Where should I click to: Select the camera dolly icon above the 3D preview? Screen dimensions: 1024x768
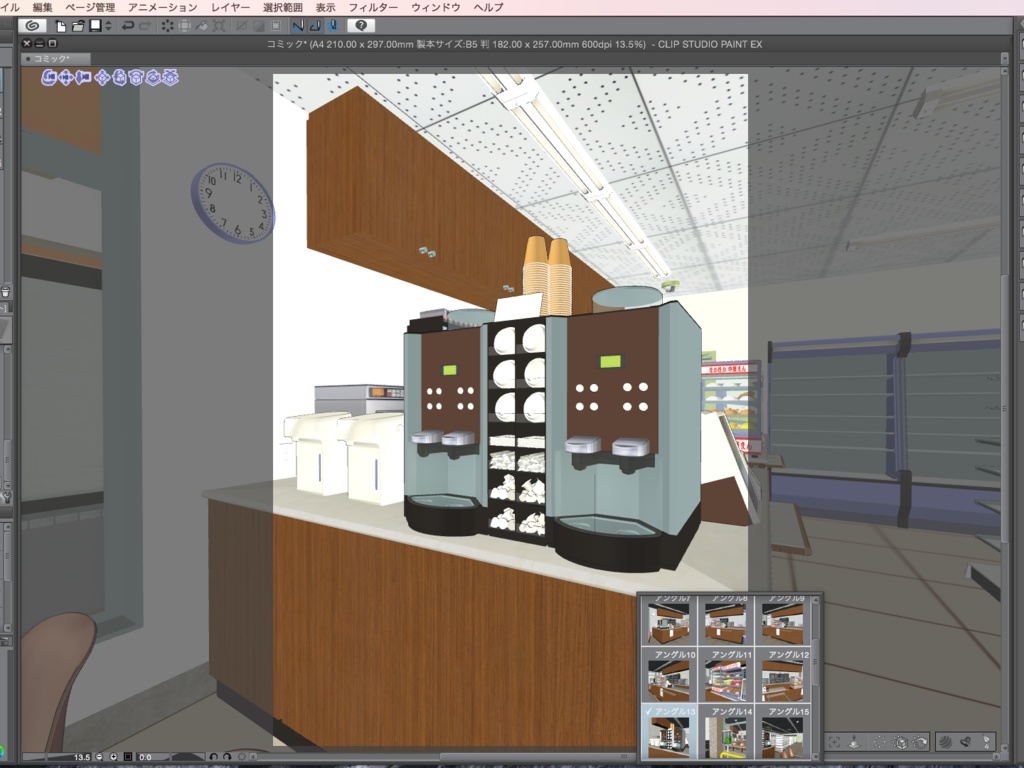(x=82, y=77)
